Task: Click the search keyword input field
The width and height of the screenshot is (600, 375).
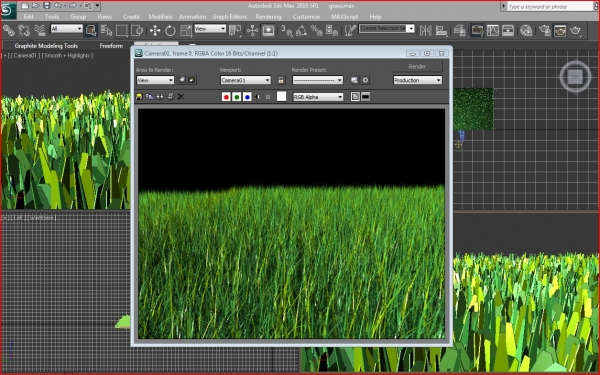Action: point(550,7)
